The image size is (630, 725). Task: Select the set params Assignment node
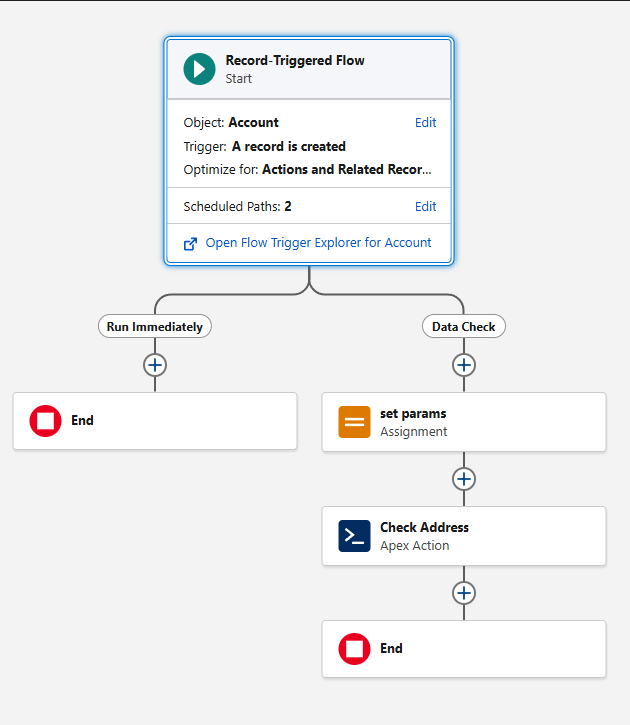[480, 422]
